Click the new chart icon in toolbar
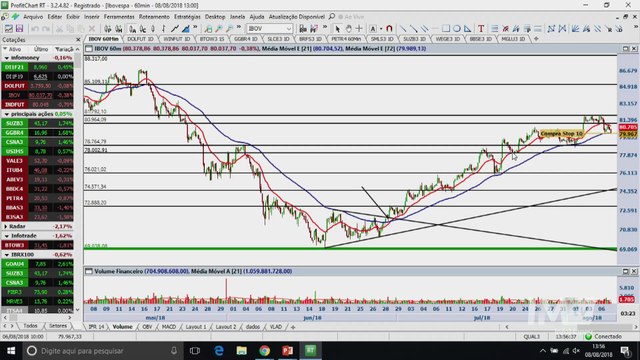640x360 pixels. (8, 29)
